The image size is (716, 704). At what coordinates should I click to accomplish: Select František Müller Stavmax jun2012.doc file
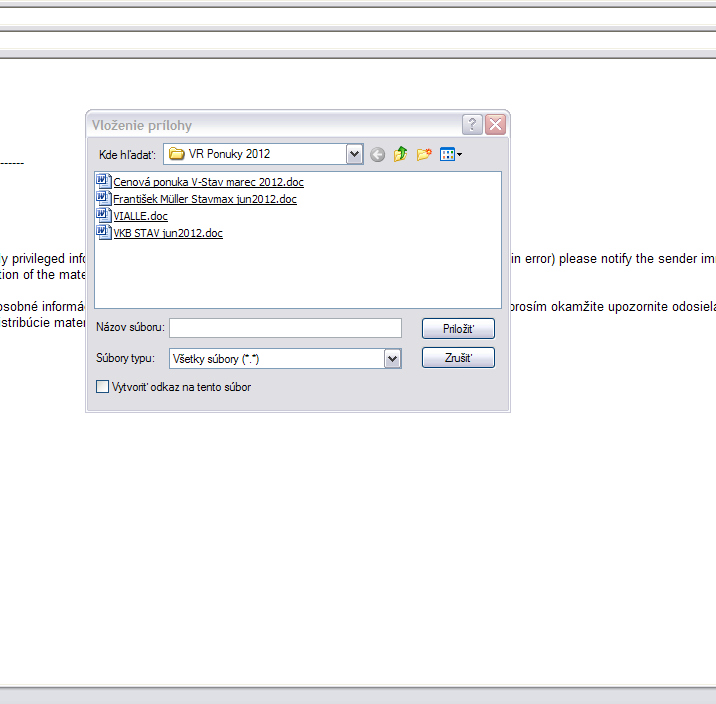[x=205, y=199]
